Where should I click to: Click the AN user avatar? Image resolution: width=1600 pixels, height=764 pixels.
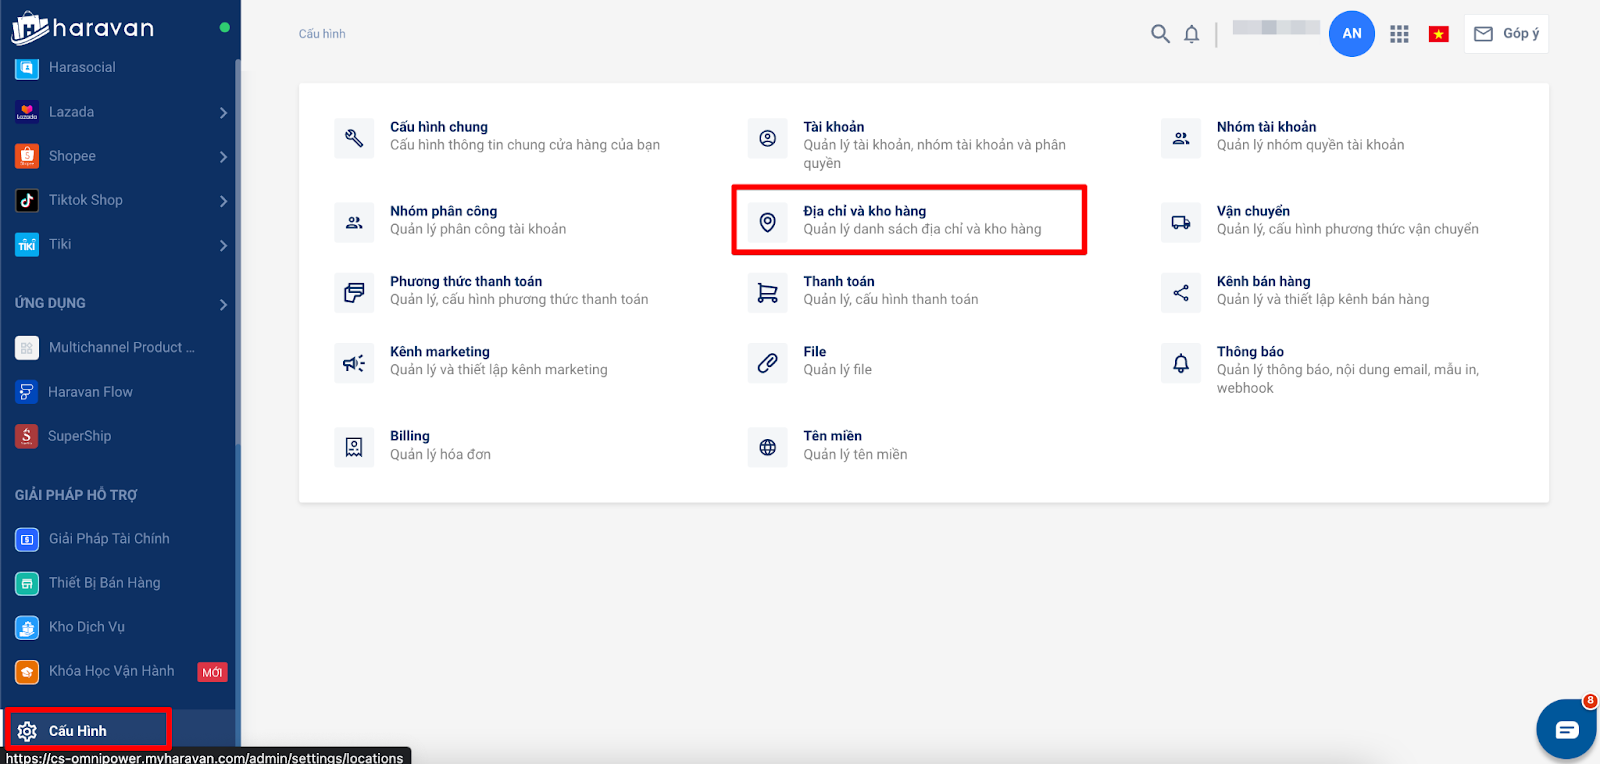point(1351,34)
